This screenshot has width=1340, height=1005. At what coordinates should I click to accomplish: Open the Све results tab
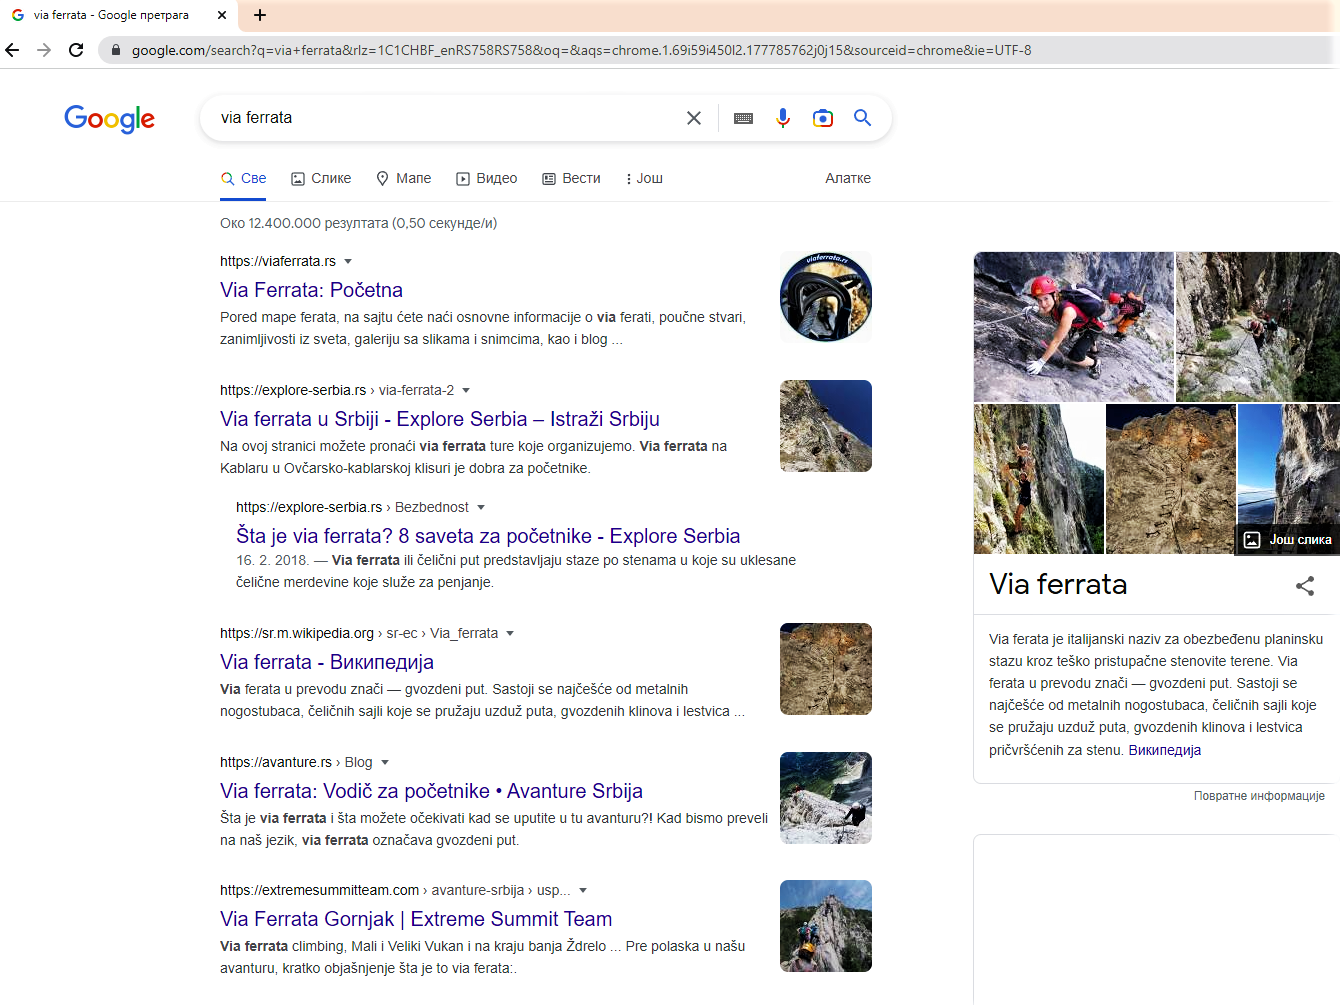243,178
